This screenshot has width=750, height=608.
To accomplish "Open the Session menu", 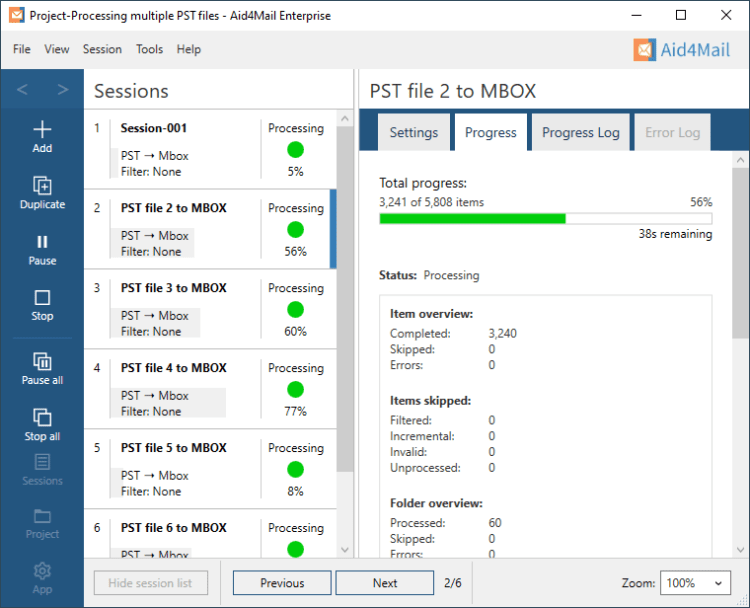I will [x=102, y=49].
